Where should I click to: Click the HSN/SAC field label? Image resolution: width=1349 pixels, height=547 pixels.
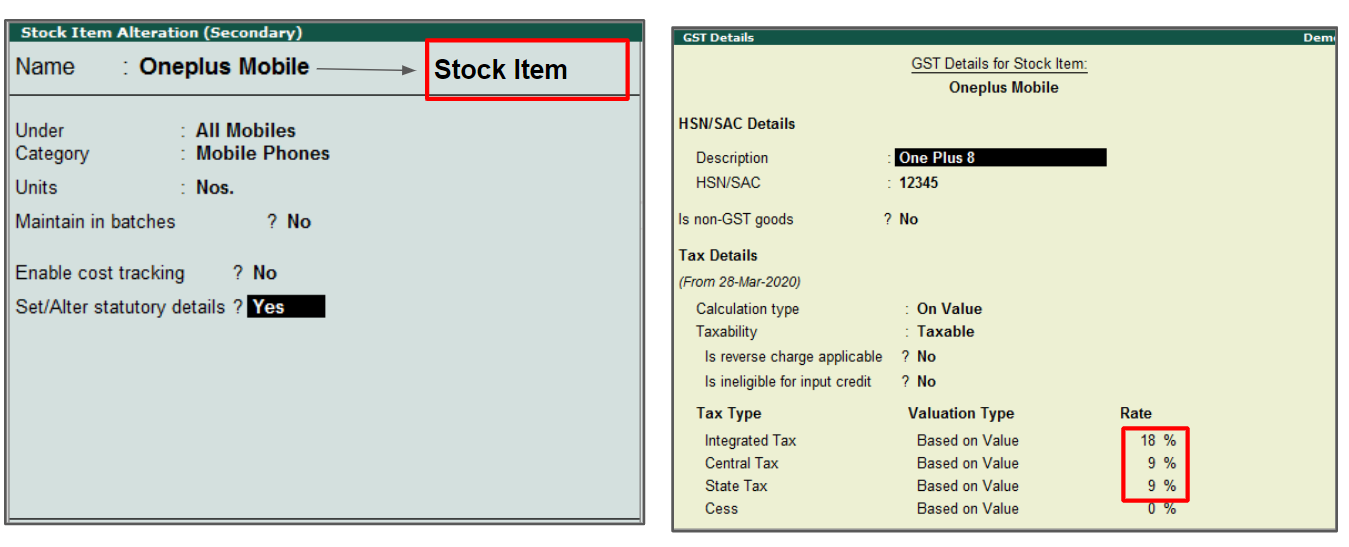(728, 183)
